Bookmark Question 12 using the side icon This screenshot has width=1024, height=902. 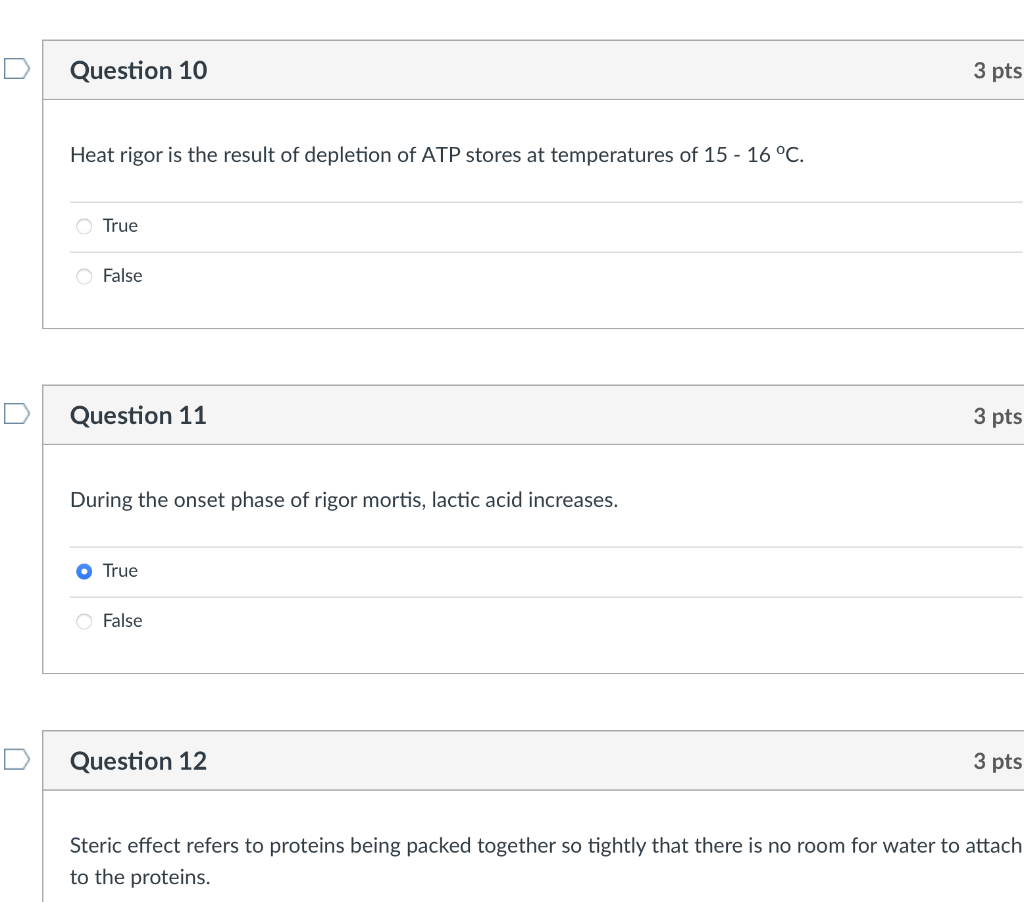pos(14,760)
